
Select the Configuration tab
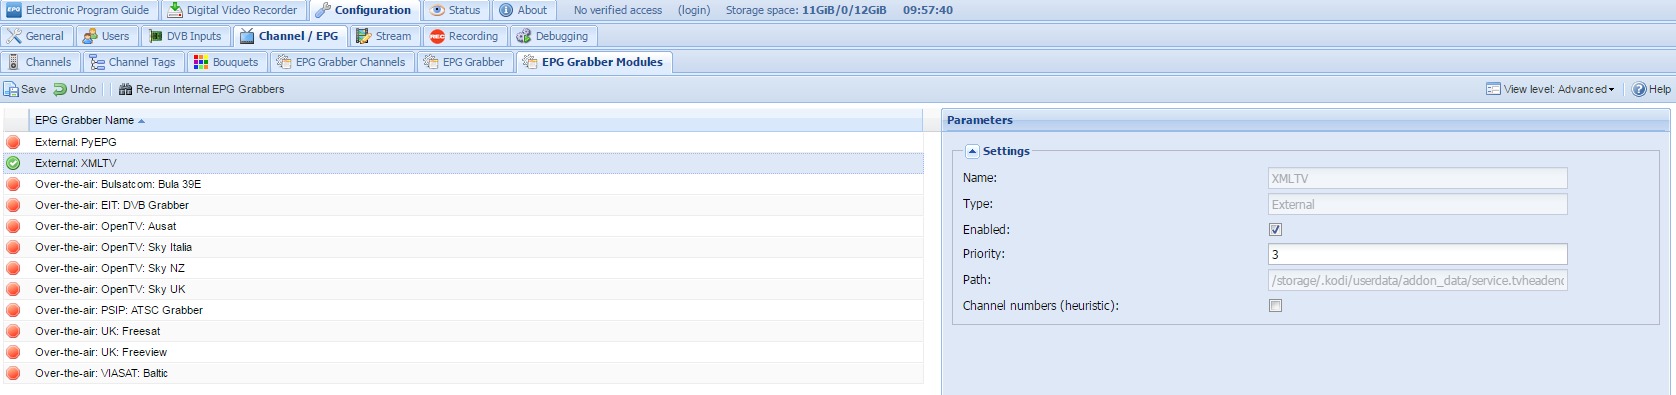click(364, 10)
